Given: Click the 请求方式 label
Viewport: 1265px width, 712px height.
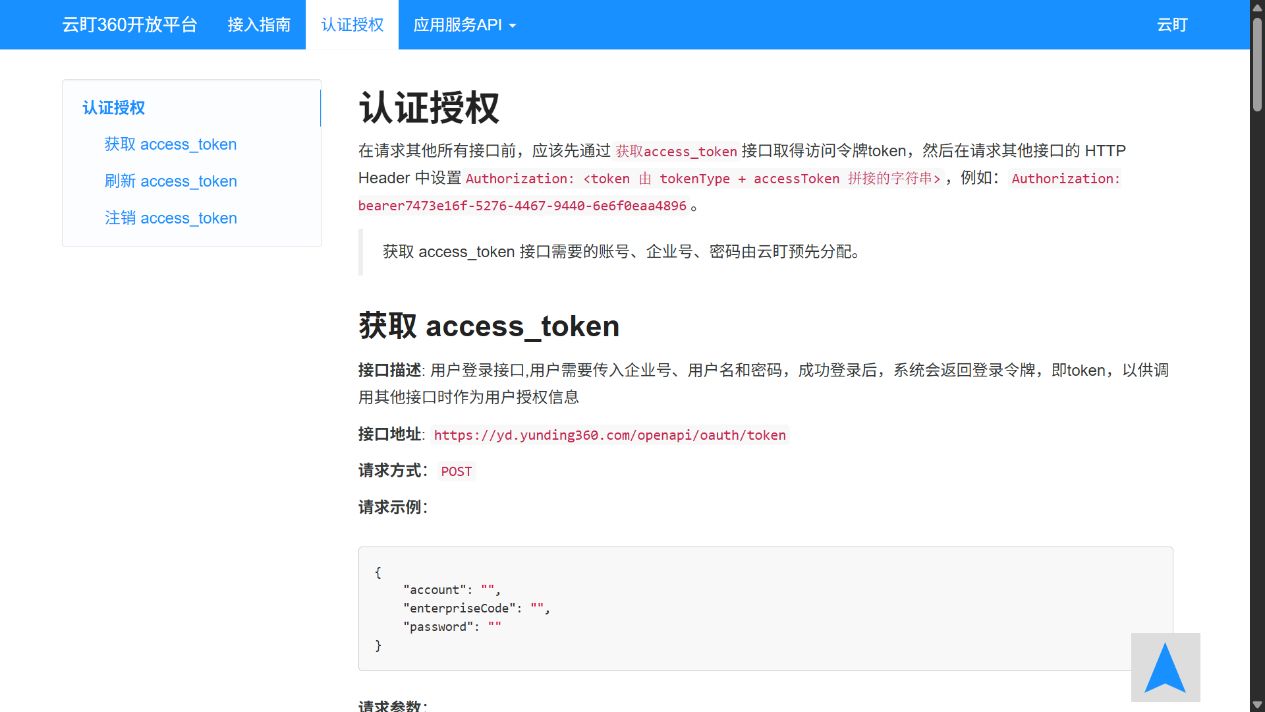Looking at the screenshot, I should [x=393, y=471].
